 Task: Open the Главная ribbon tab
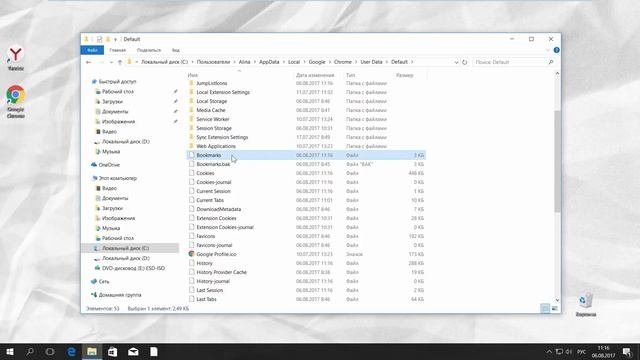click(118, 50)
